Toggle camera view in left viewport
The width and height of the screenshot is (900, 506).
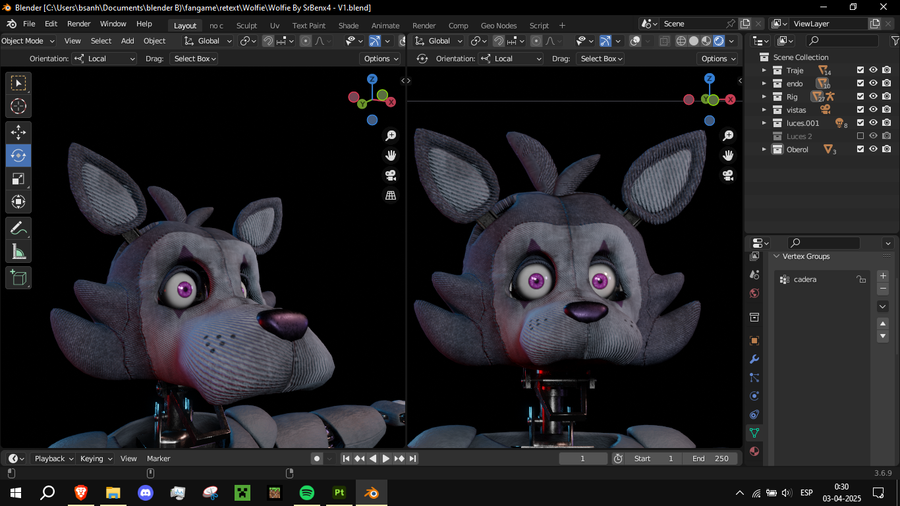point(391,176)
